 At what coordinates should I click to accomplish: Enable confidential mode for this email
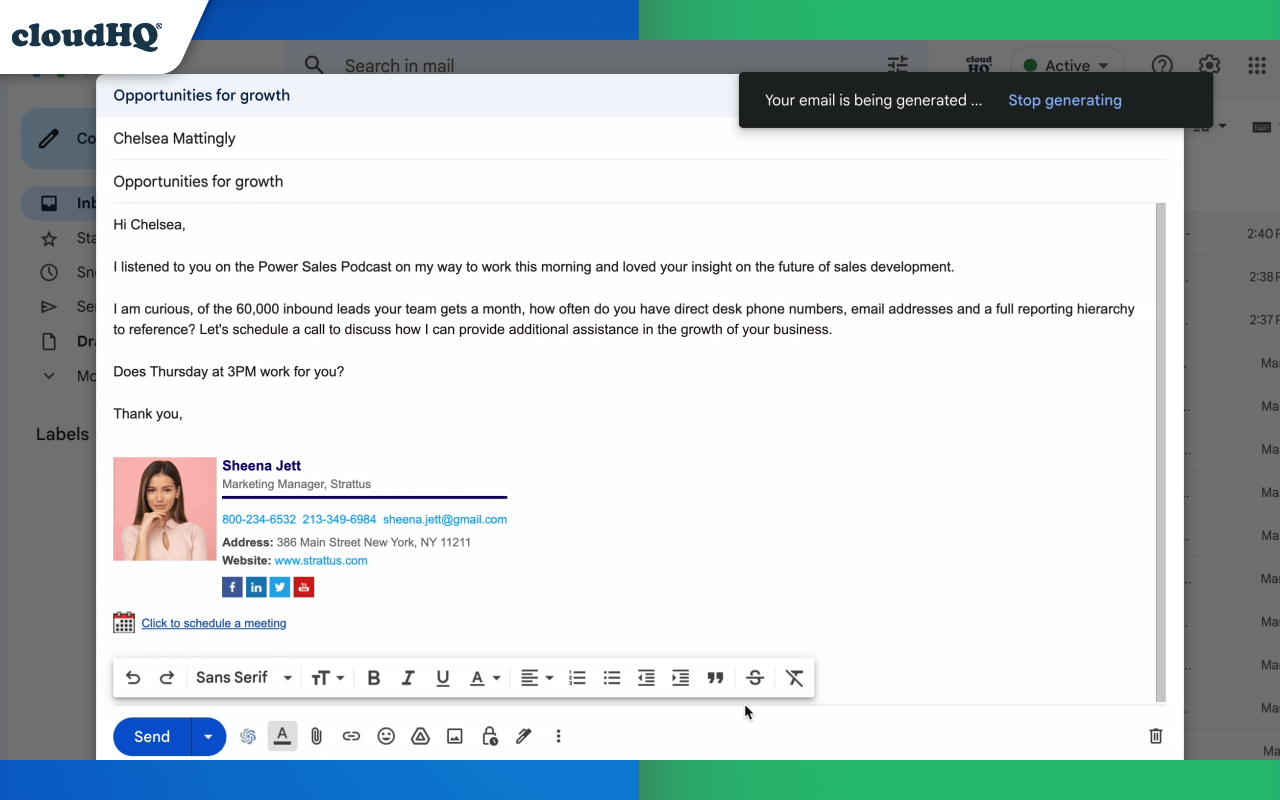[x=489, y=736]
